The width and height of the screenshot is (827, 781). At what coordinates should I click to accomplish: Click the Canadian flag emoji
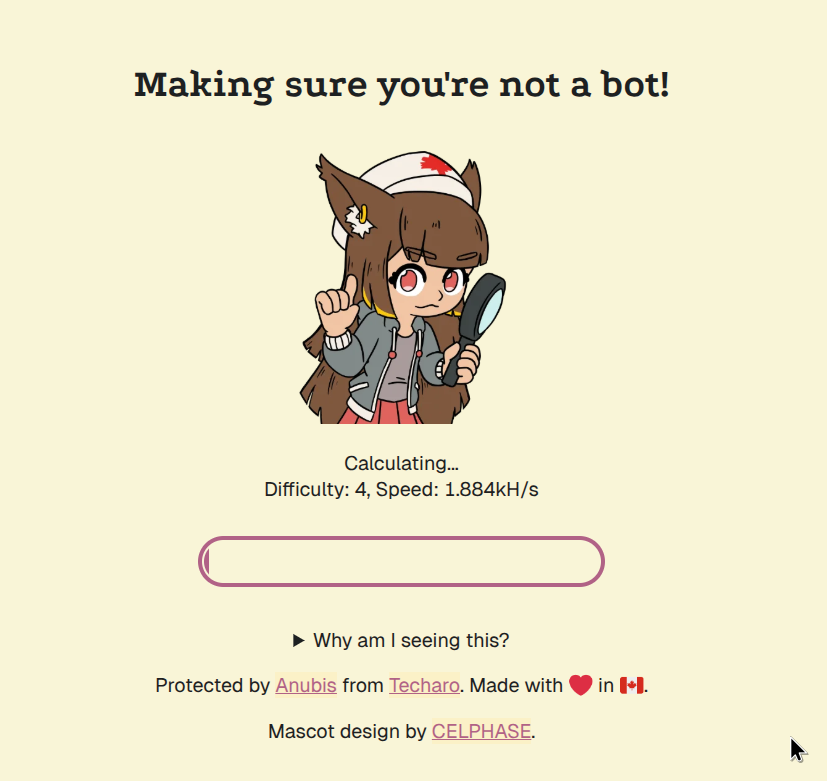click(631, 686)
